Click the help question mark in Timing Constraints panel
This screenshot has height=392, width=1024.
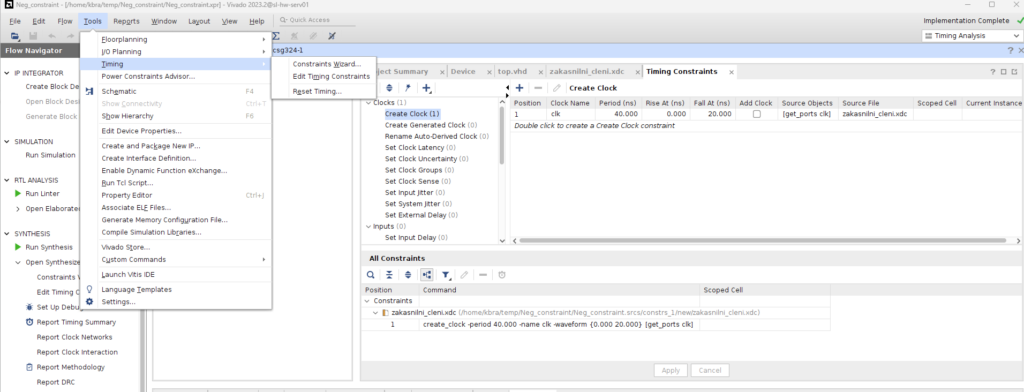(x=993, y=72)
